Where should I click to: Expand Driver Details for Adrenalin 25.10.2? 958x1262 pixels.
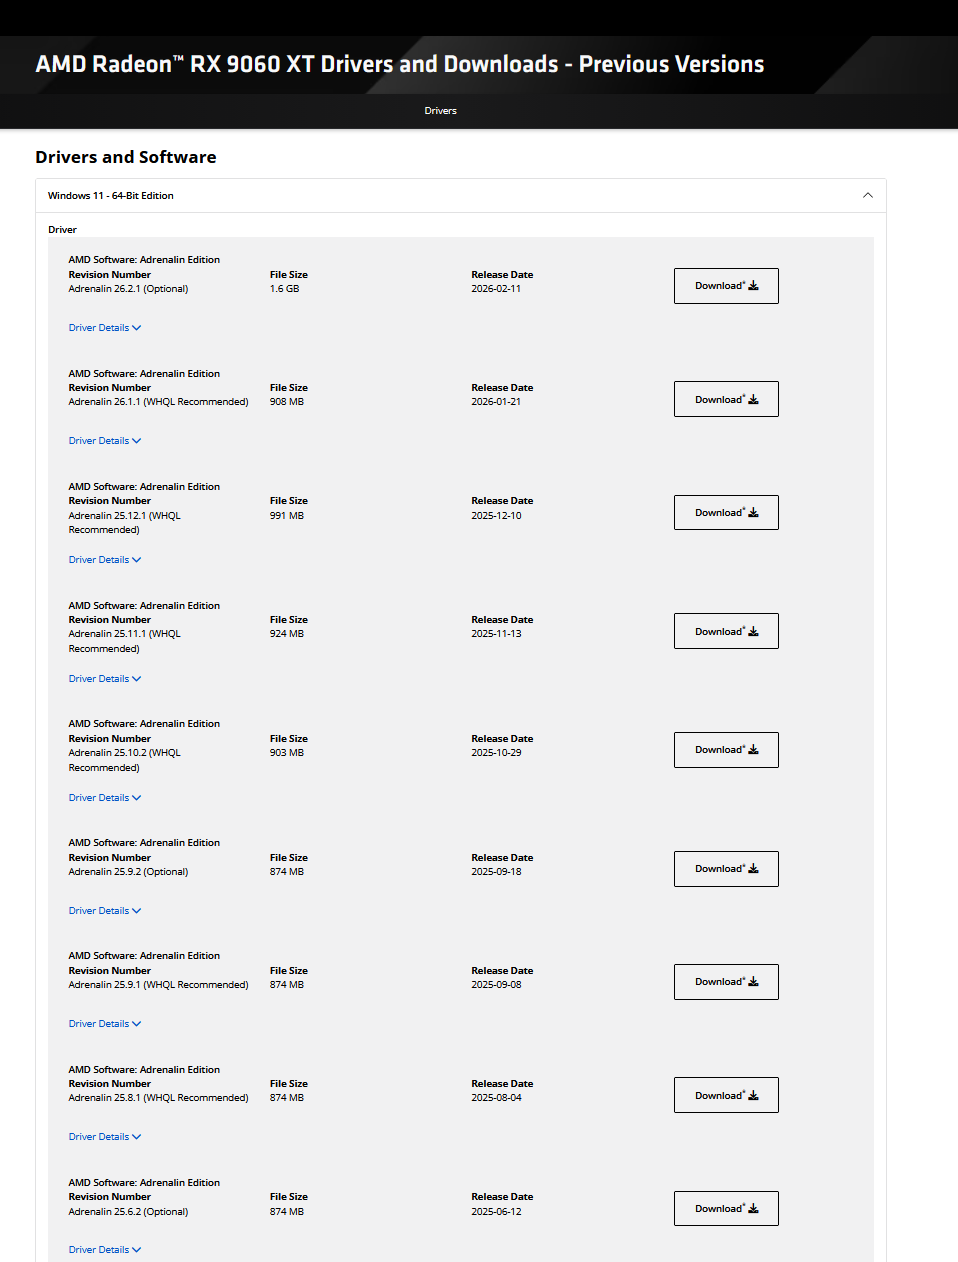(105, 798)
